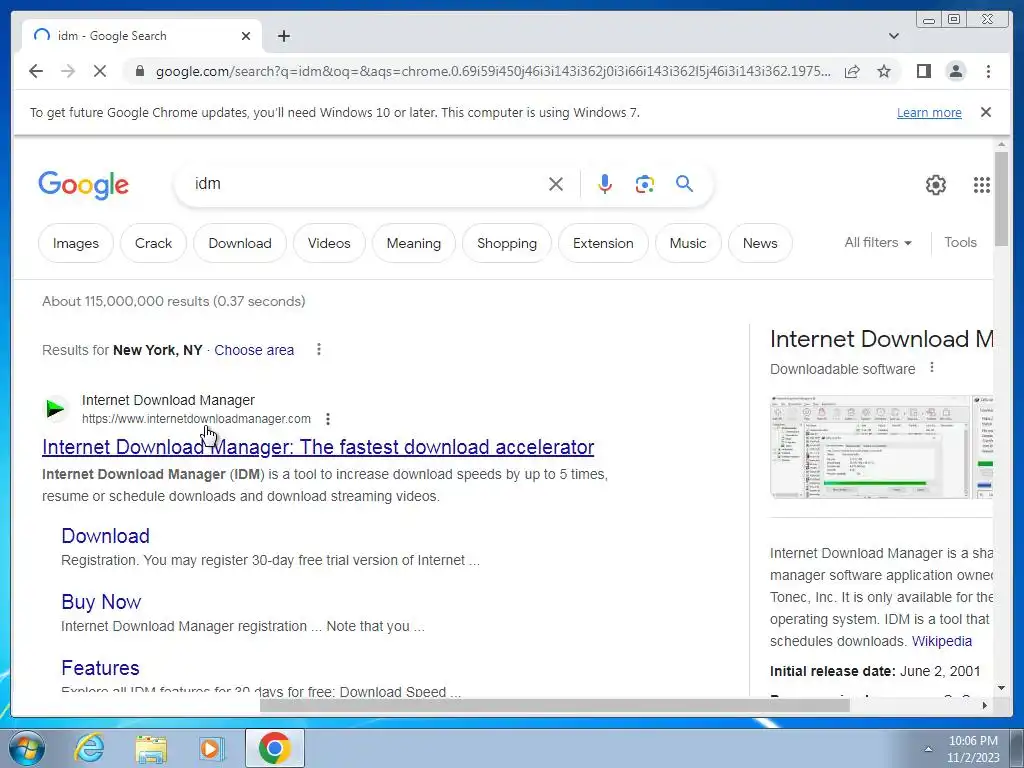This screenshot has height=768, width=1024.
Task: Open the Google apps grid
Action: [982, 185]
